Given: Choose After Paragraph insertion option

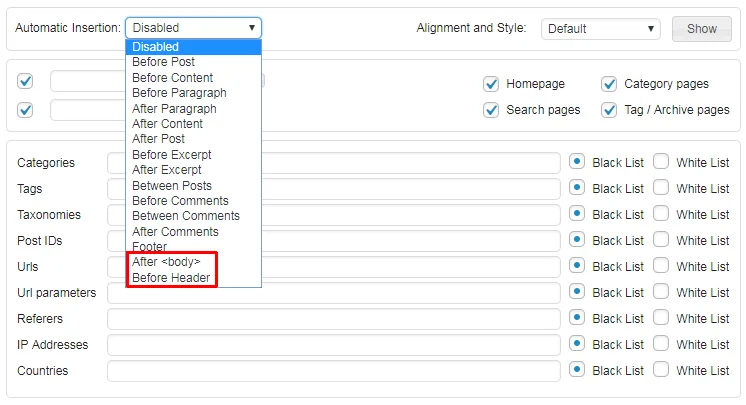Looking at the screenshot, I should (174, 108).
